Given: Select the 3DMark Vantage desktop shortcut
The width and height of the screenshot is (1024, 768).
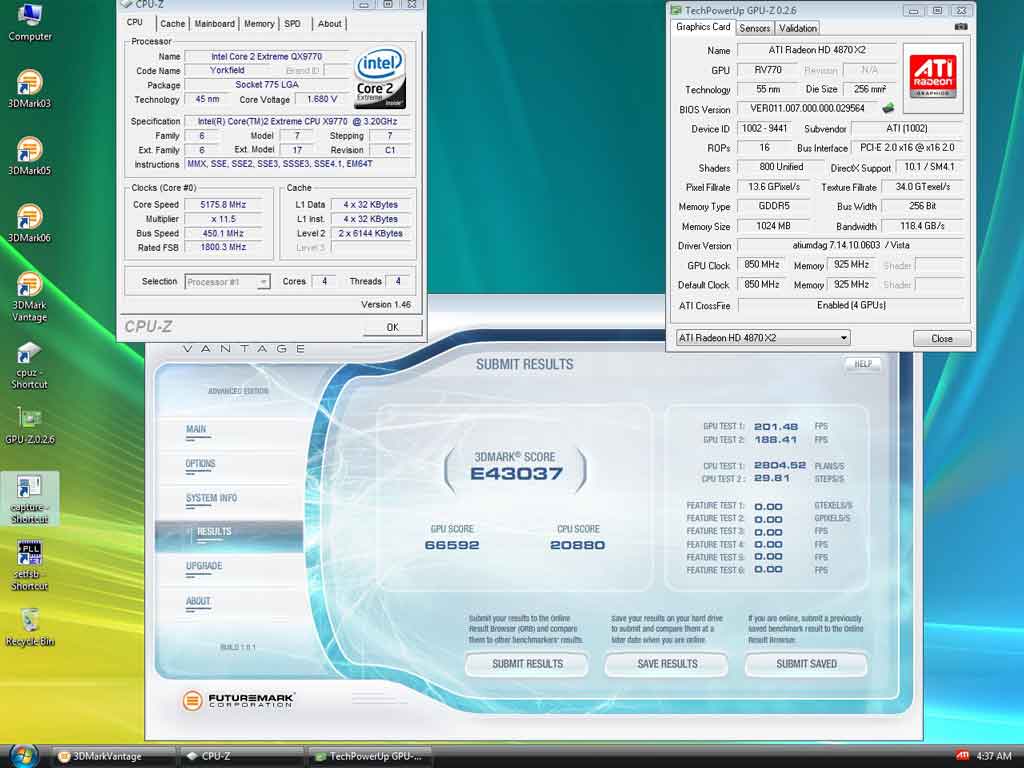Looking at the screenshot, I should tap(29, 296).
